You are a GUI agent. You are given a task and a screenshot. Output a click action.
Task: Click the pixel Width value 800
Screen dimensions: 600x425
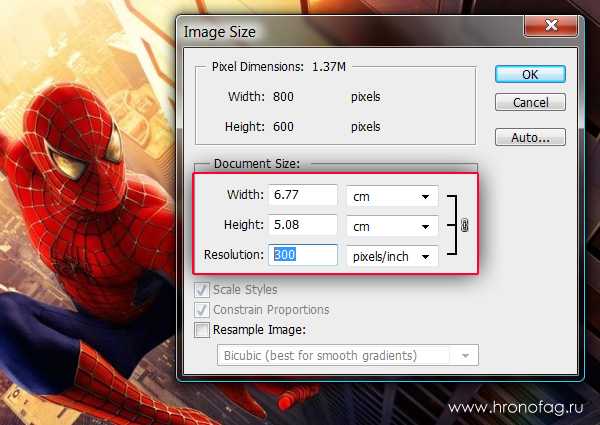[x=283, y=97]
